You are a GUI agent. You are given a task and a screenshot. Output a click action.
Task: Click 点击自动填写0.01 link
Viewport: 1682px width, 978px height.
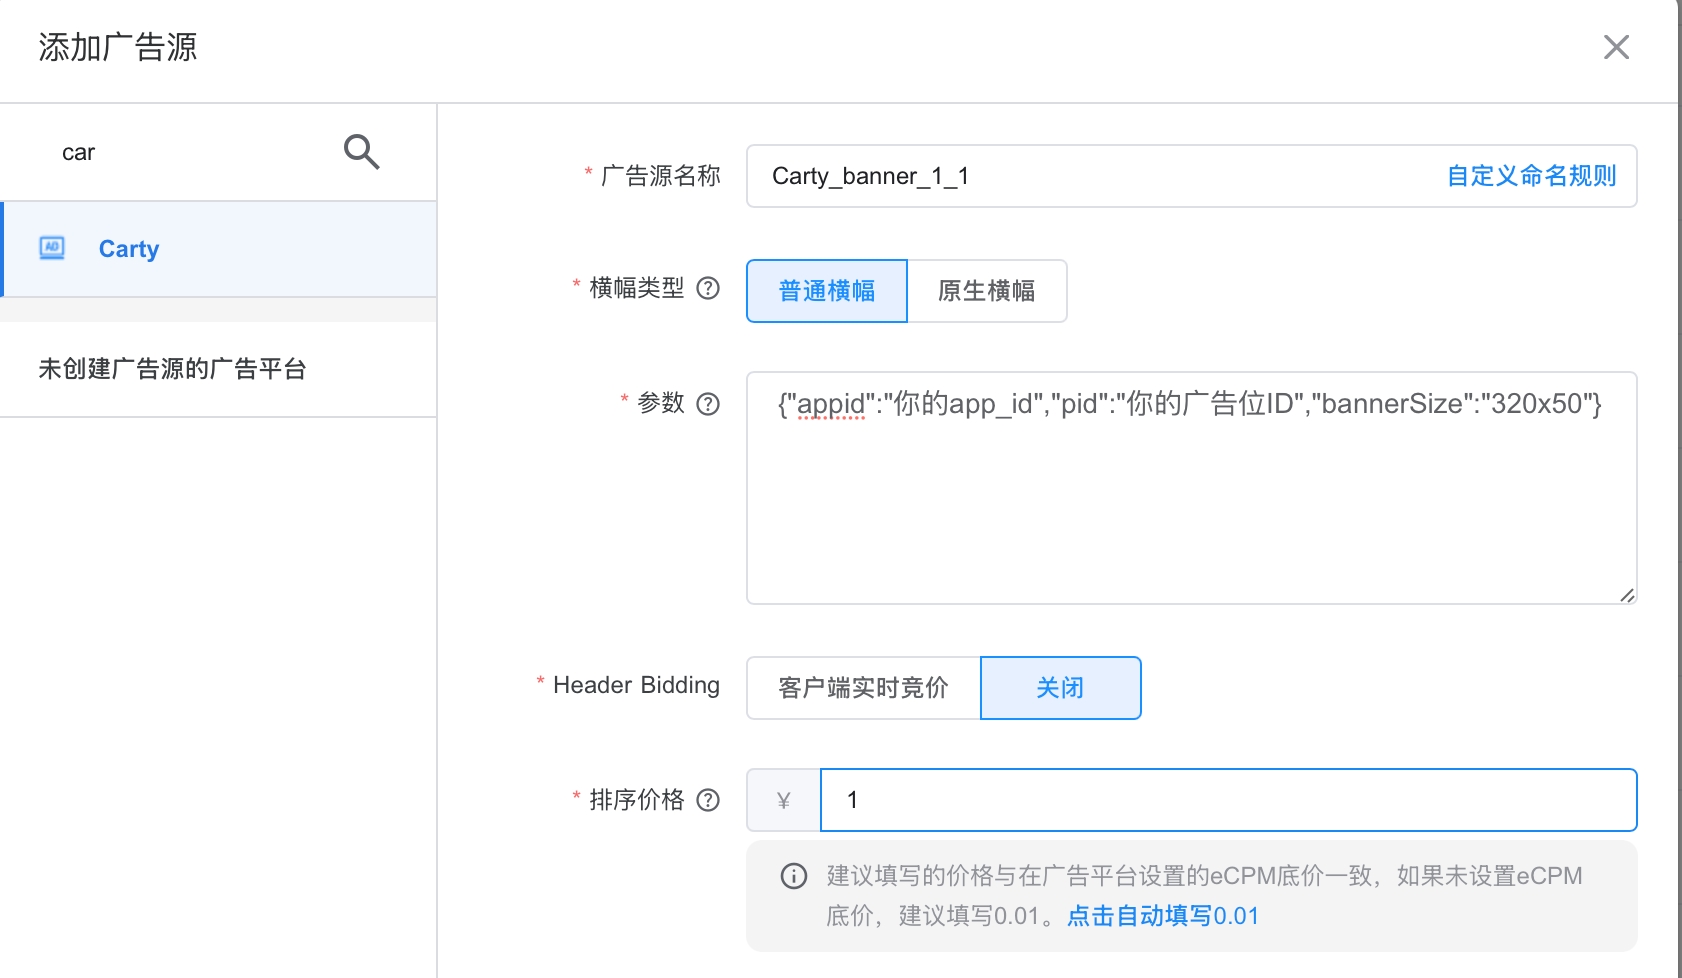click(1162, 916)
